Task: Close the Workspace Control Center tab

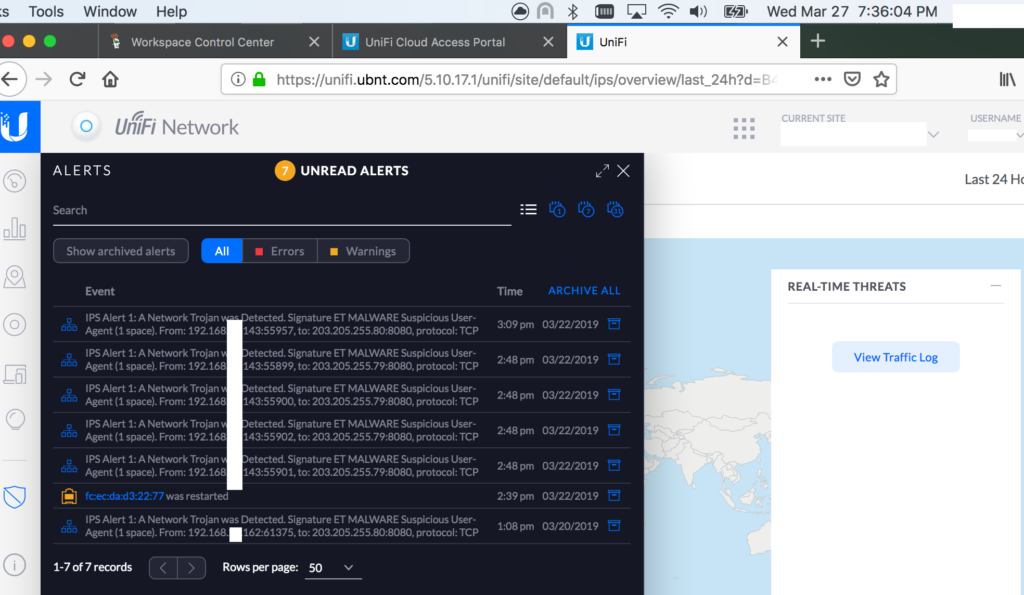Action: pyautogui.click(x=314, y=42)
